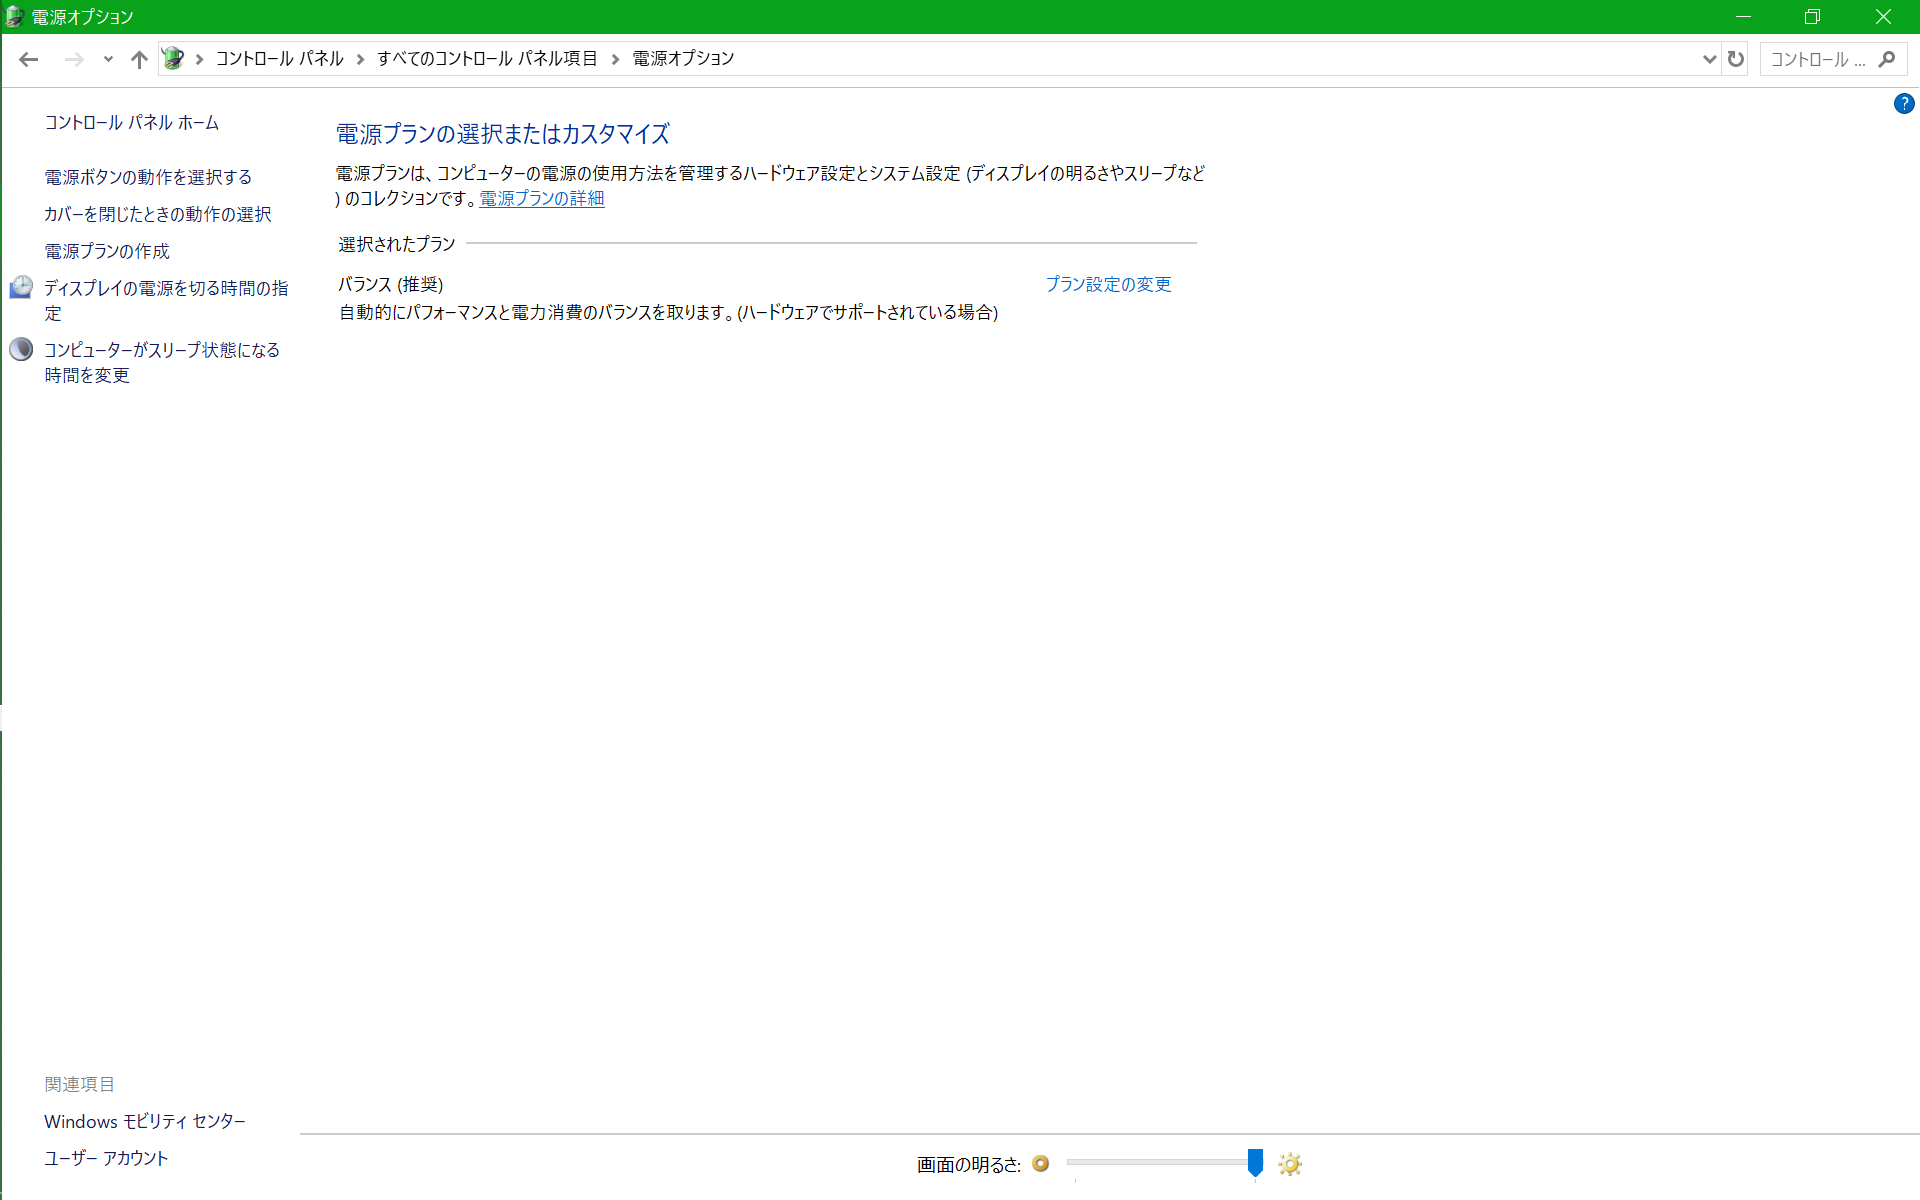The width and height of the screenshot is (1920, 1200).
Task: Click the dim brightness icon beside slider
Action: (1041, 1163)
